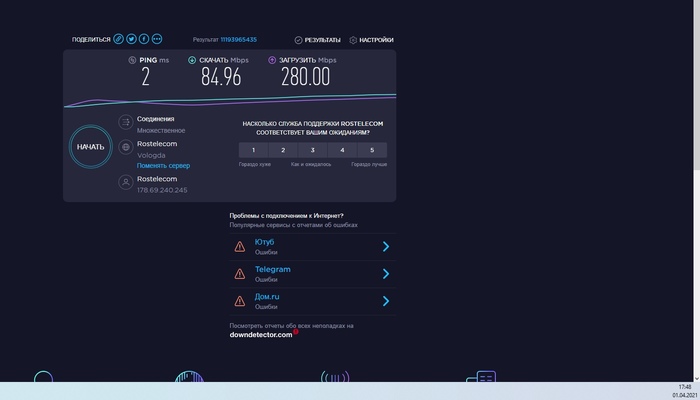Image resolution: width=700 pixels, height=400 pixels.
Task: Expand Ютуб row chevron arrow
Action: pos(386,246)
